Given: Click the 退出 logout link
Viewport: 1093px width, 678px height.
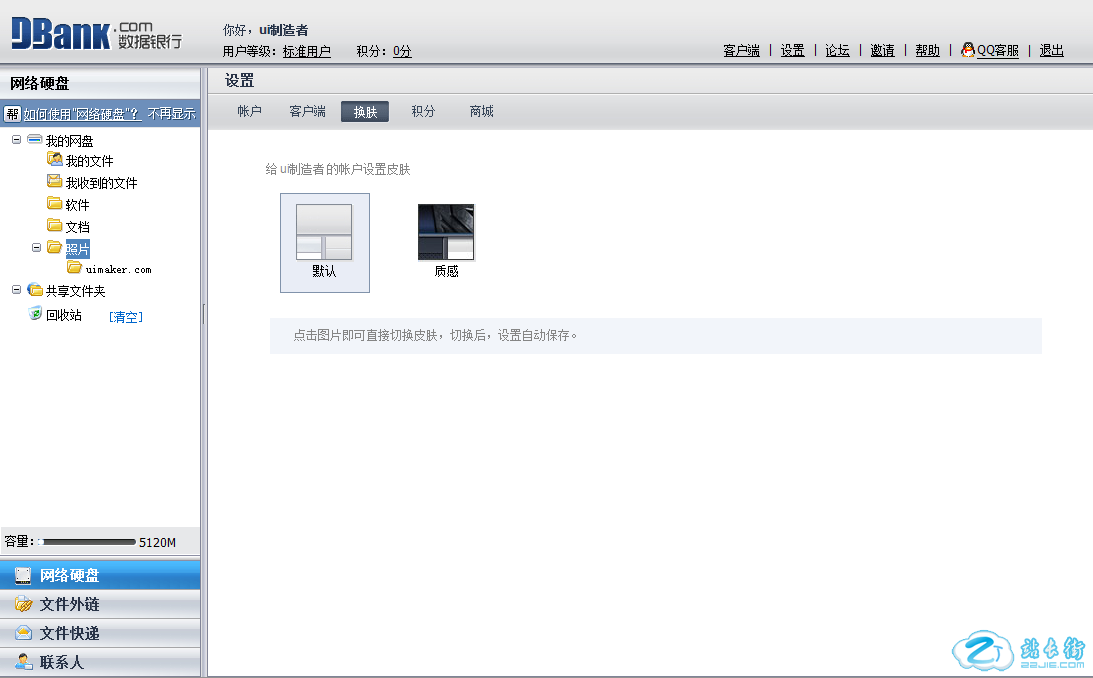Looking at the screenshot, I should (x=1051, y=51).
